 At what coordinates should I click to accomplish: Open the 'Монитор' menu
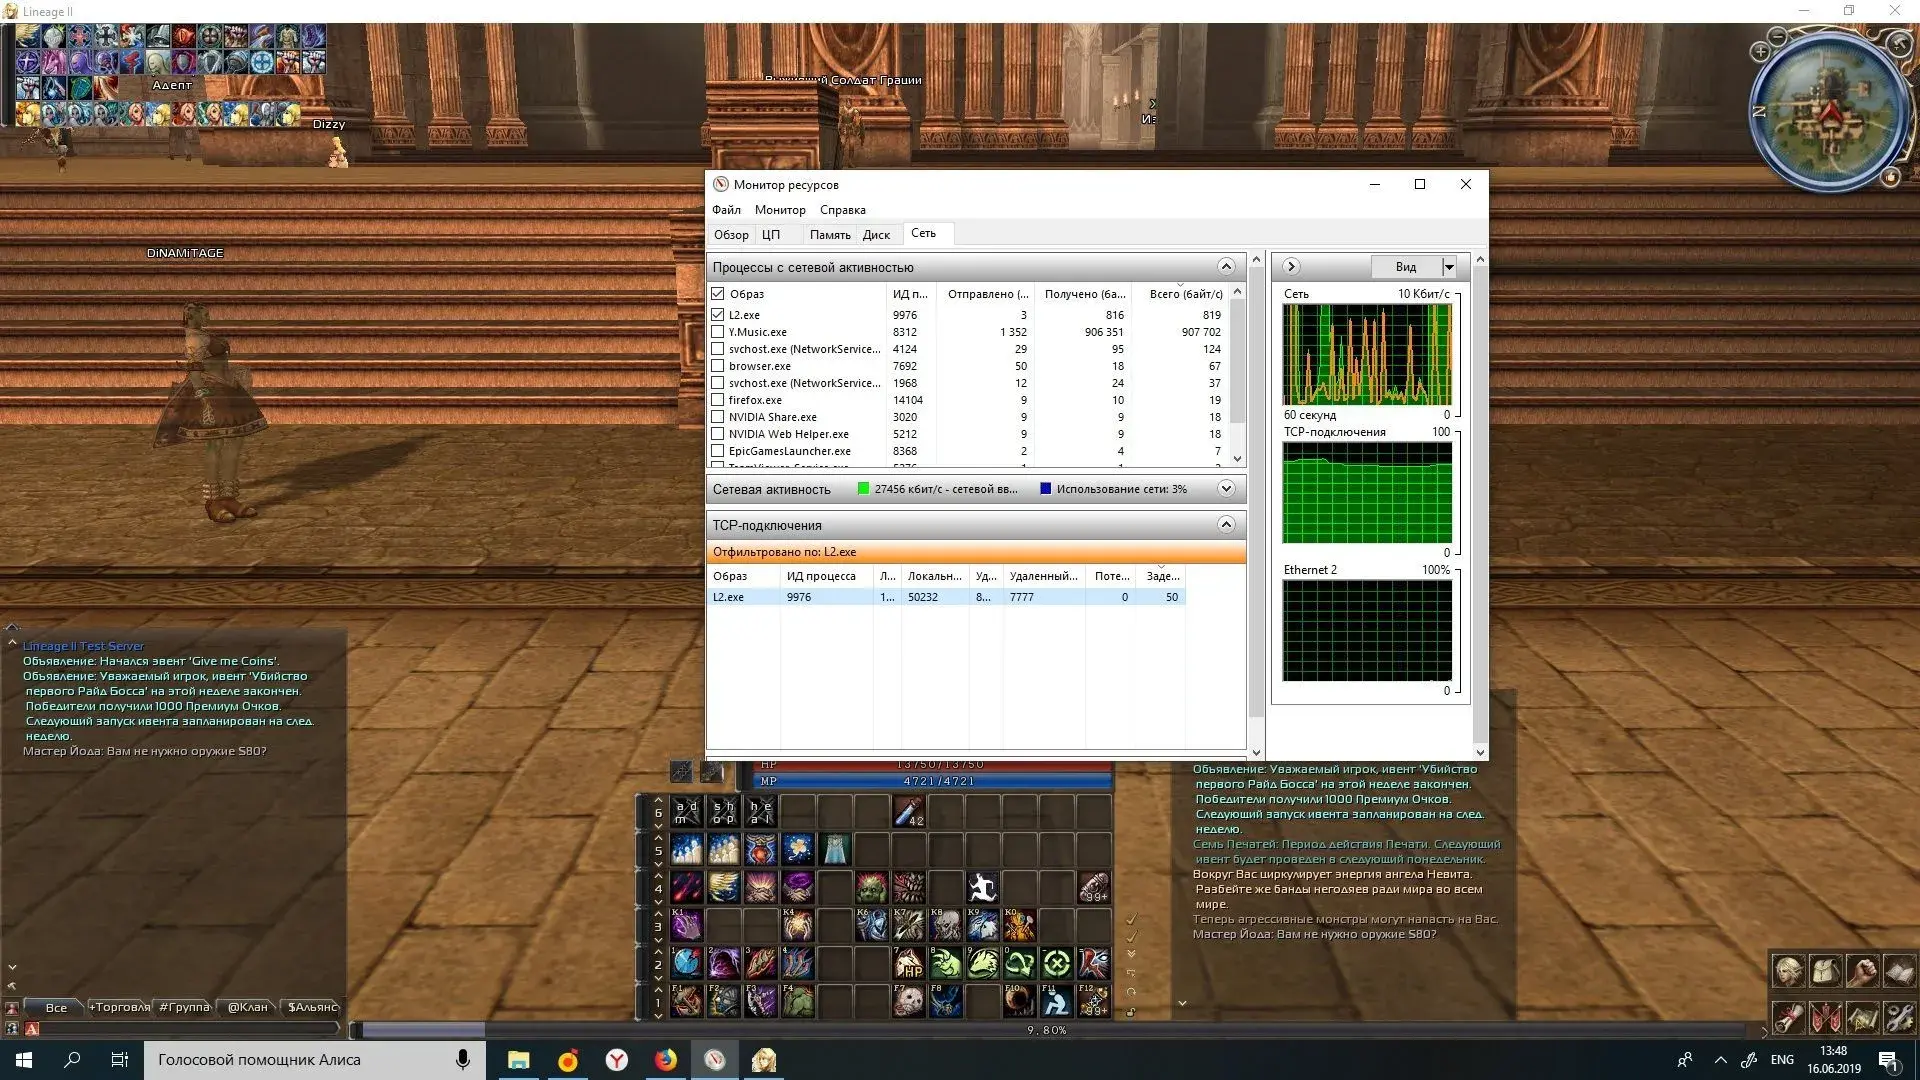click(x=780, y=210)
